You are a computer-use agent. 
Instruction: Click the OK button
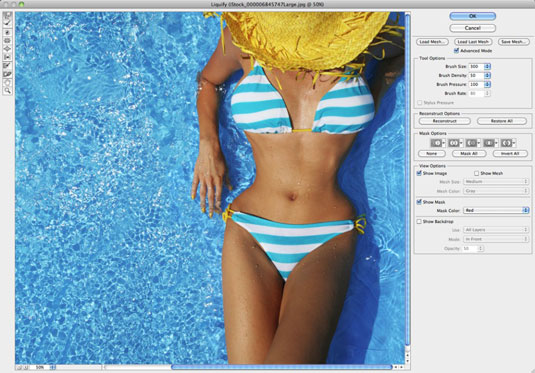point(473,16)
